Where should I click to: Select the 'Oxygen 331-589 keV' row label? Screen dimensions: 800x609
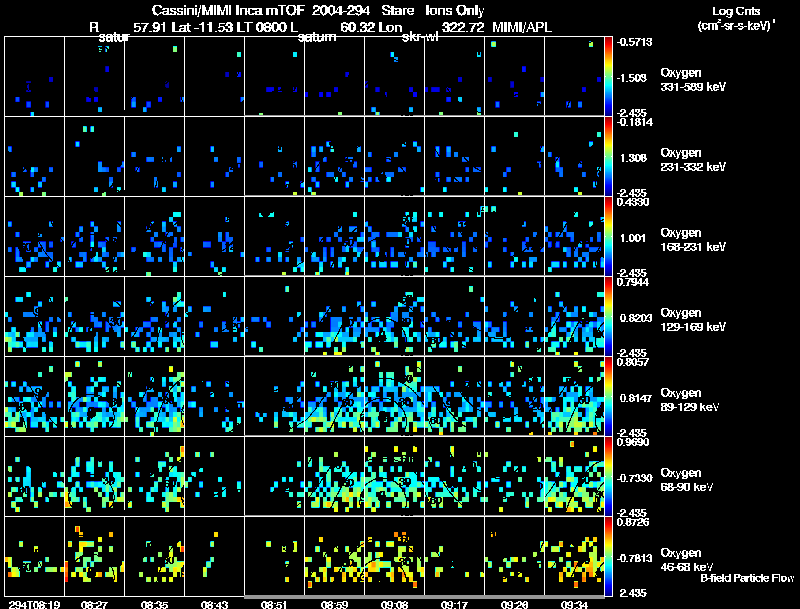tap(693, 80)
